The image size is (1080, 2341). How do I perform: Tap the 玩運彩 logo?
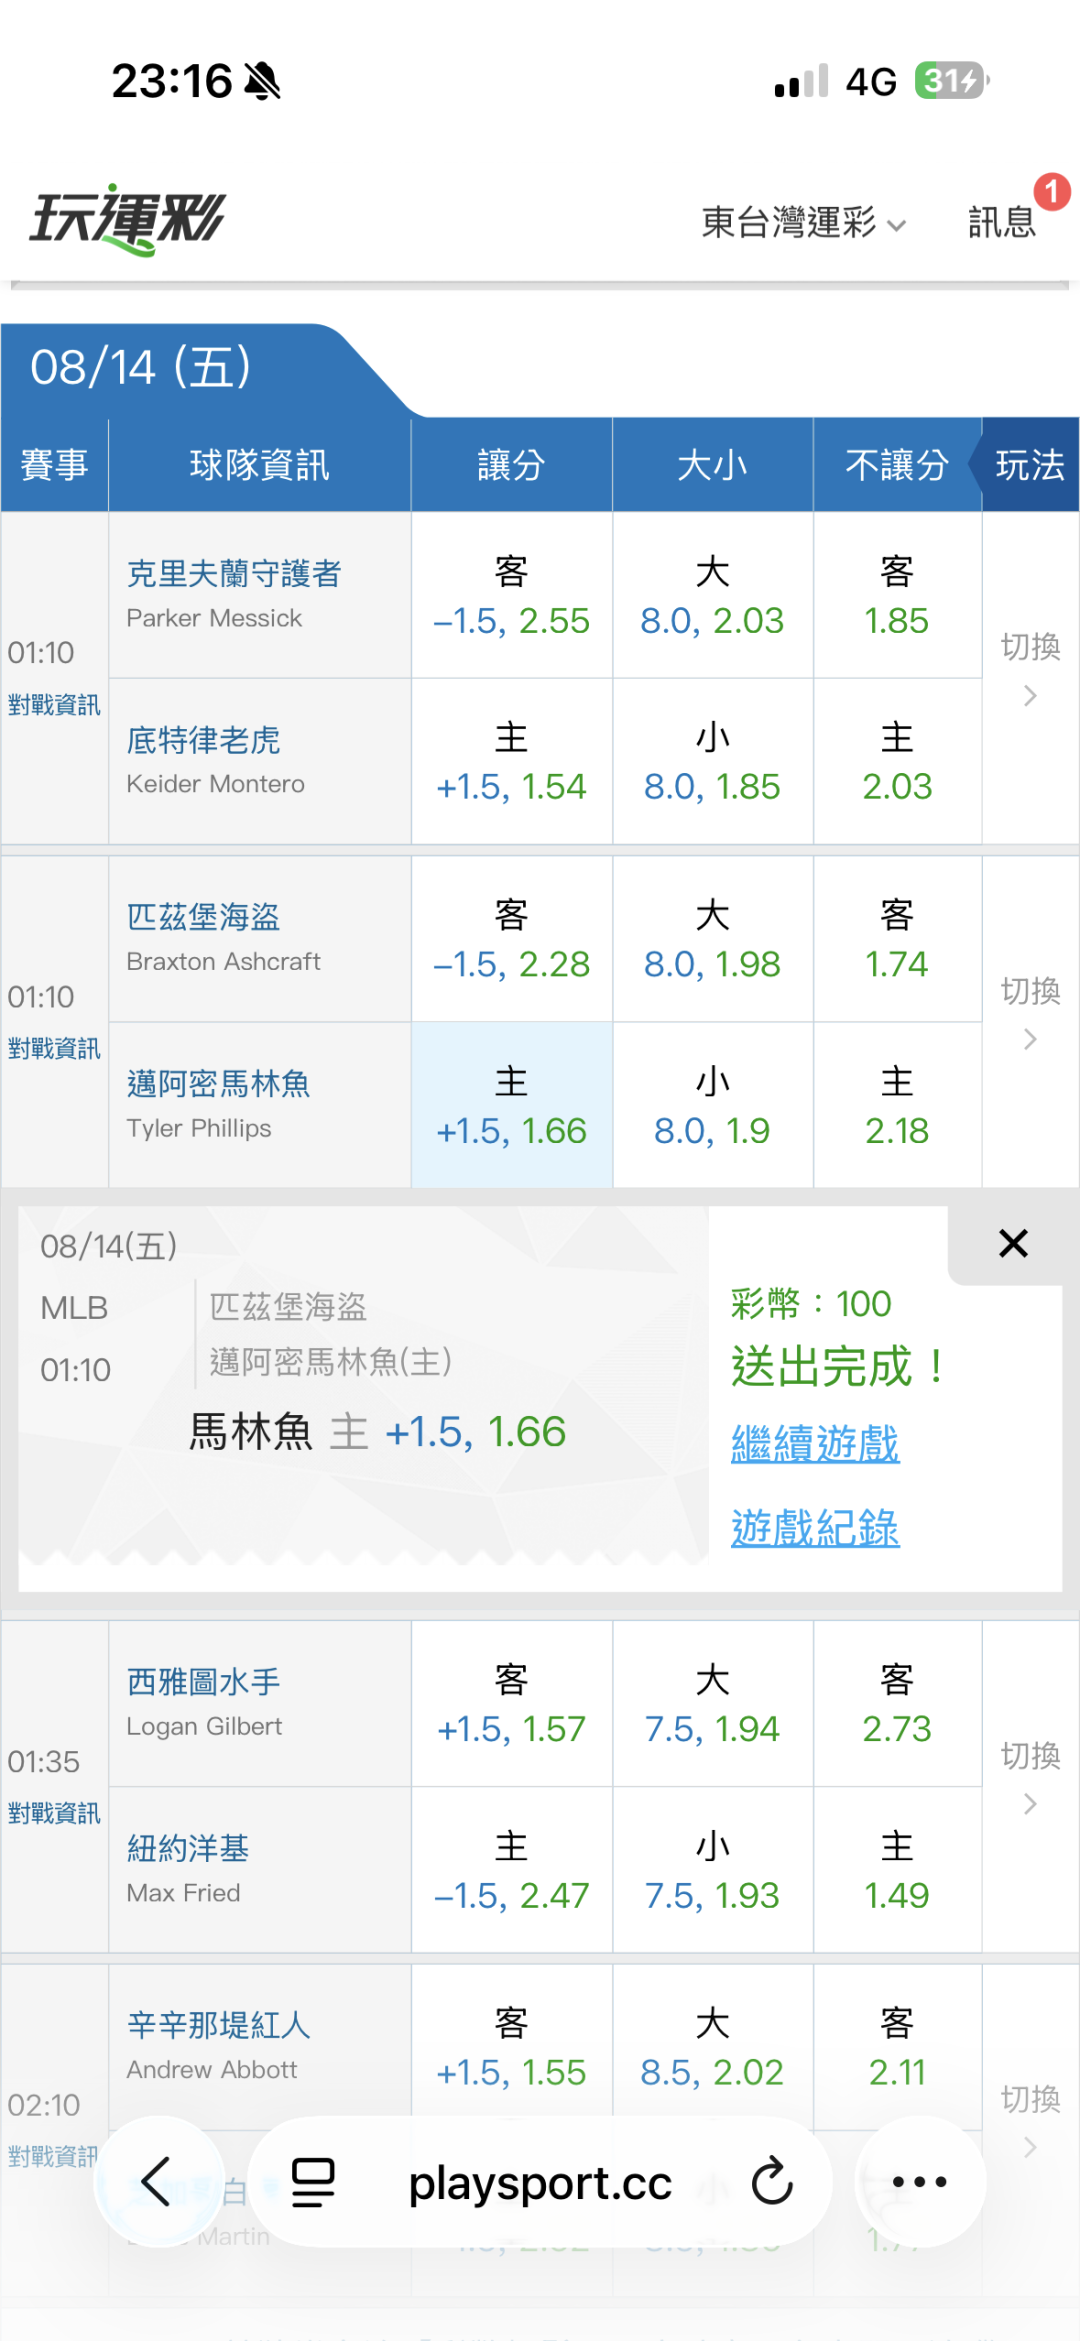pyautogui.click(x=128, y=219)
